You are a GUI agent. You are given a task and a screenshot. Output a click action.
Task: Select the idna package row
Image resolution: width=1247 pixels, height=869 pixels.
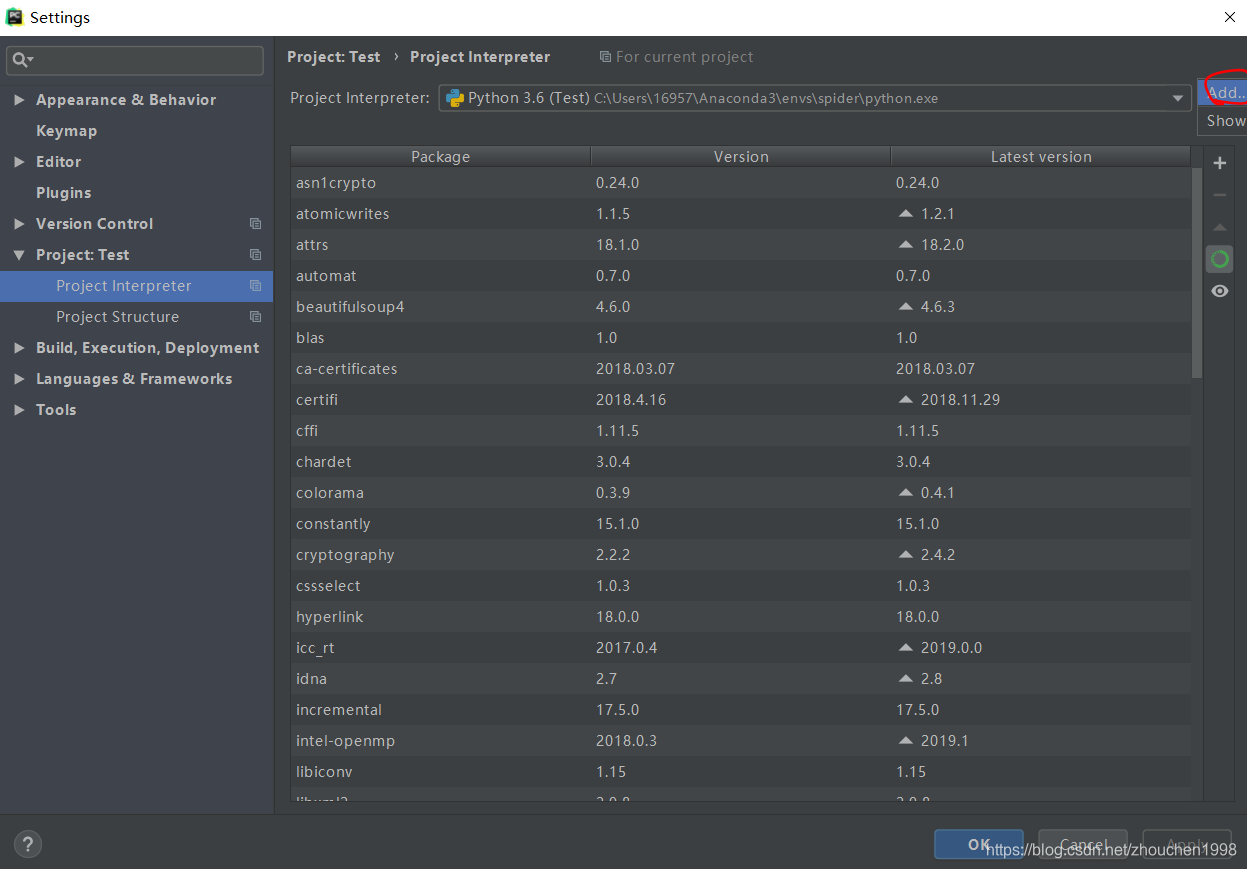pos(740,679)
